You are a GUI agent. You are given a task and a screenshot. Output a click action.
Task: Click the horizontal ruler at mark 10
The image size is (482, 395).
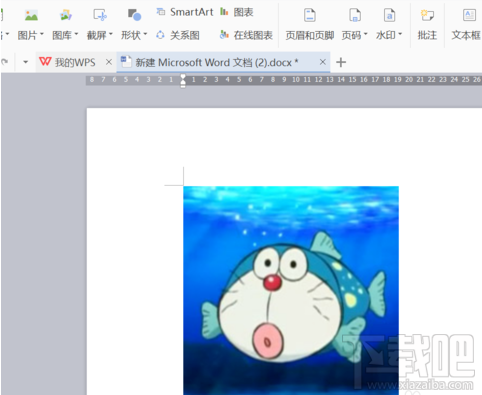click(x=296, y=80)
